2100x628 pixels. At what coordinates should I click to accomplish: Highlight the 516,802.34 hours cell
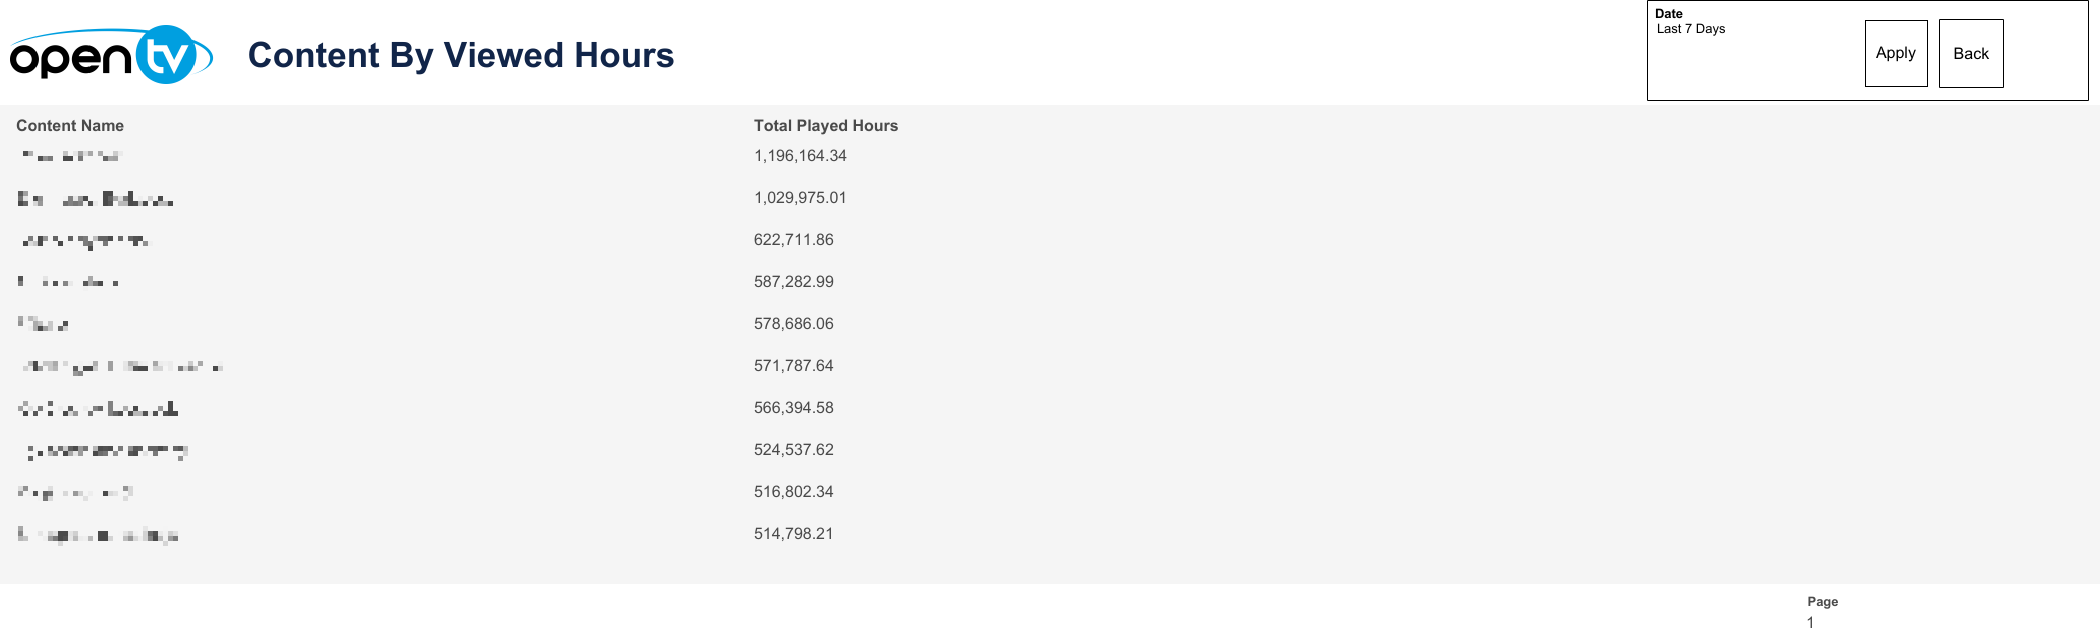click(793, 492)
